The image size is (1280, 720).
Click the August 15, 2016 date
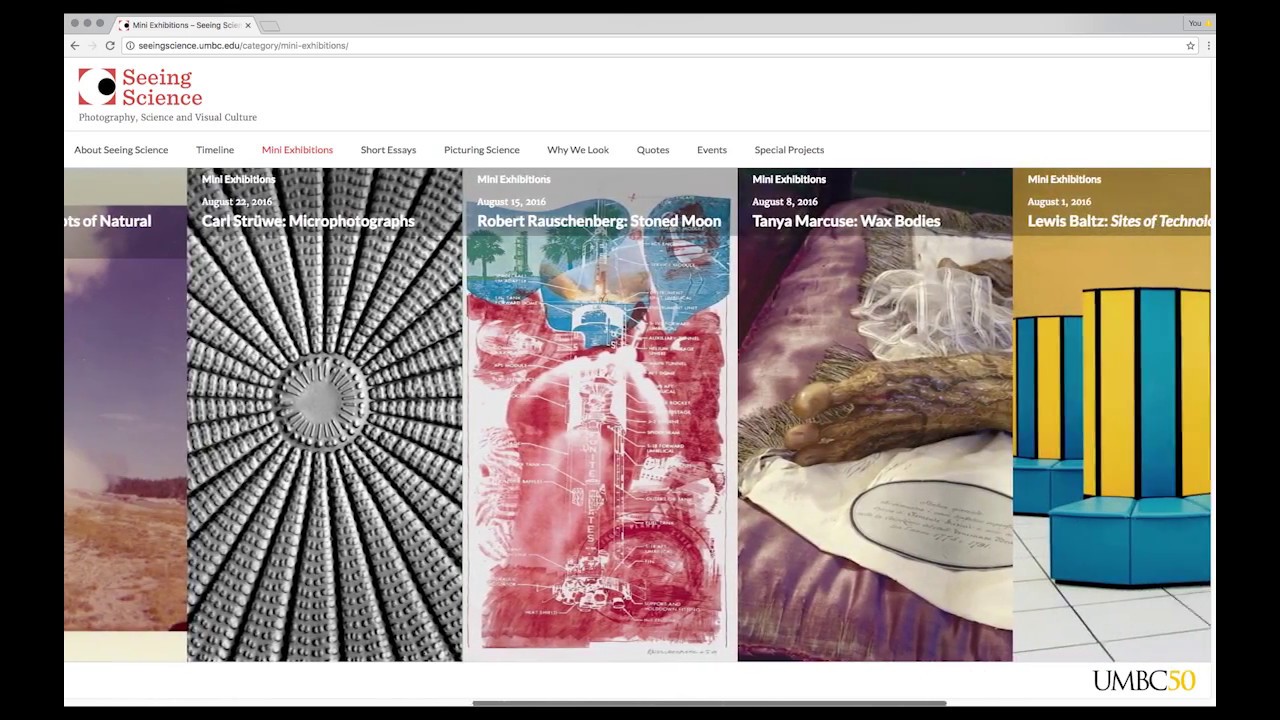[x=511, y=202]
